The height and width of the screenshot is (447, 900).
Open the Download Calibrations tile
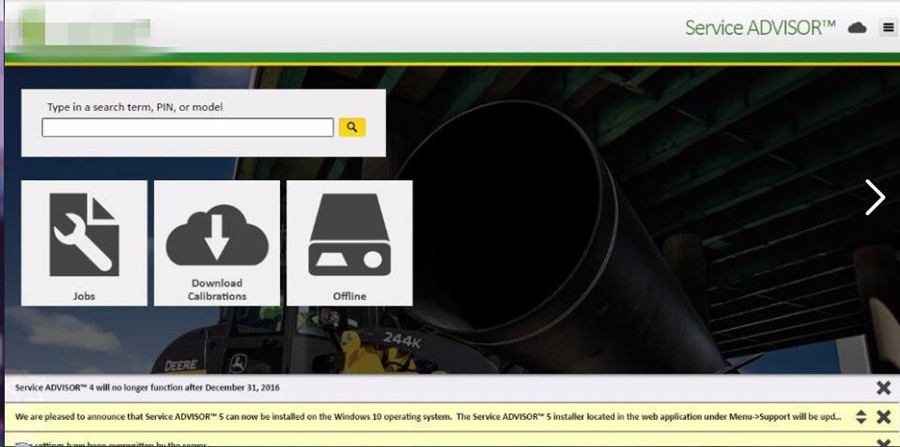tap(217, 243)
